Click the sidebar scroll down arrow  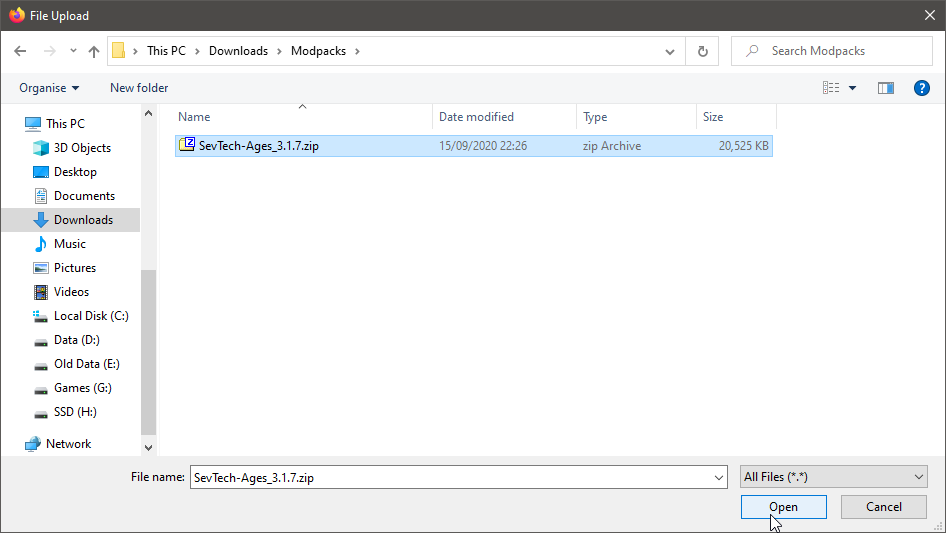click(148, 448)
